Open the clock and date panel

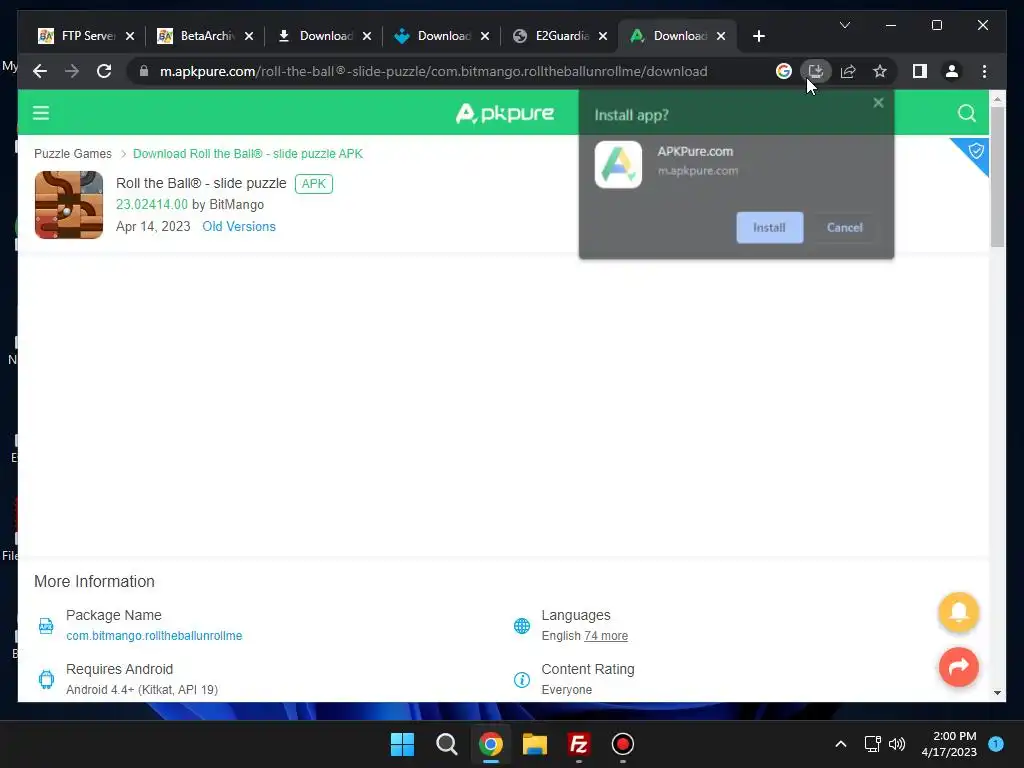click(949, 744)
